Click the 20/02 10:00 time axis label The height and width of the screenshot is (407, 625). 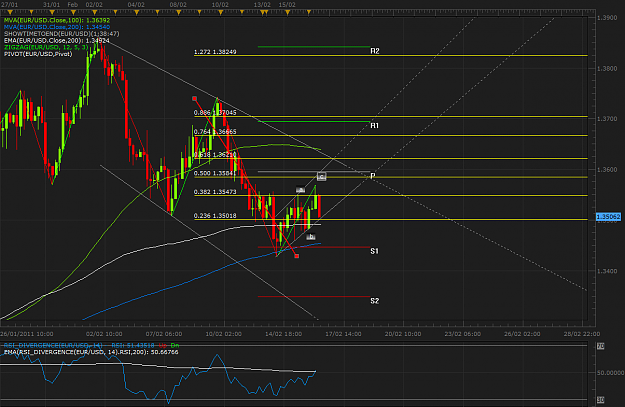[403, 334]
